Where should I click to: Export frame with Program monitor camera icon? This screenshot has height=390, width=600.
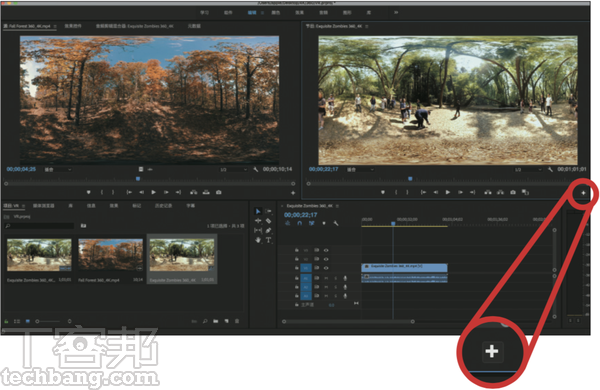click(x=513, y=192)
